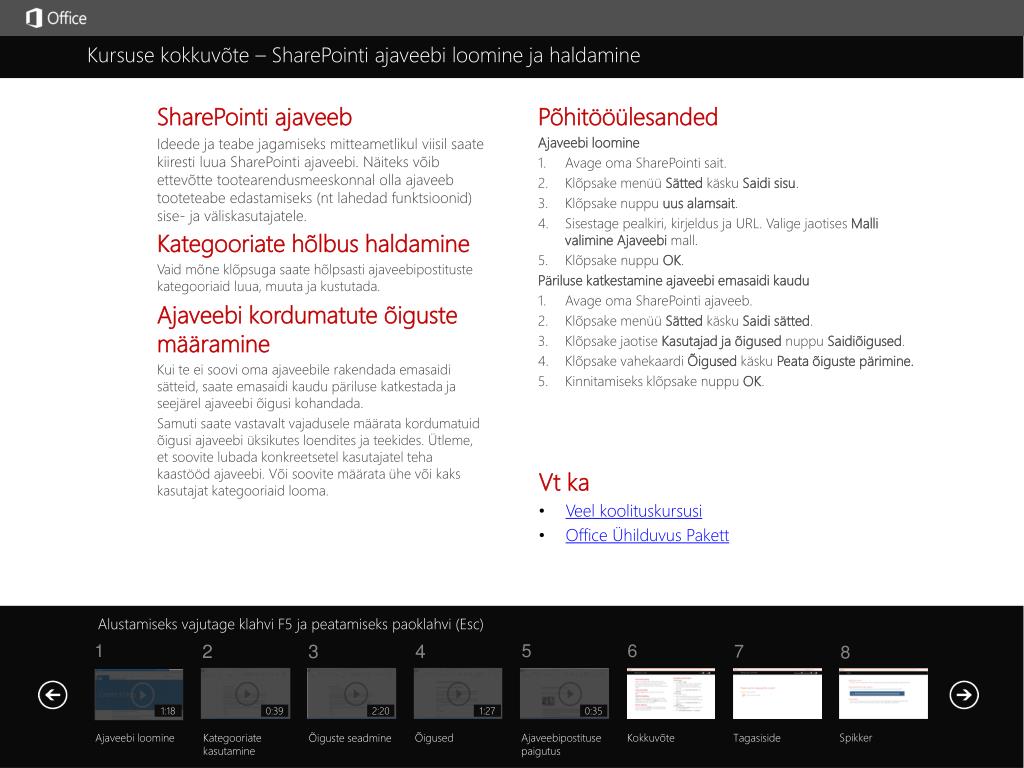Click the Põhitööülesanded heading
The width and height of the screenshot is (1024, 768).
point(628,117)
